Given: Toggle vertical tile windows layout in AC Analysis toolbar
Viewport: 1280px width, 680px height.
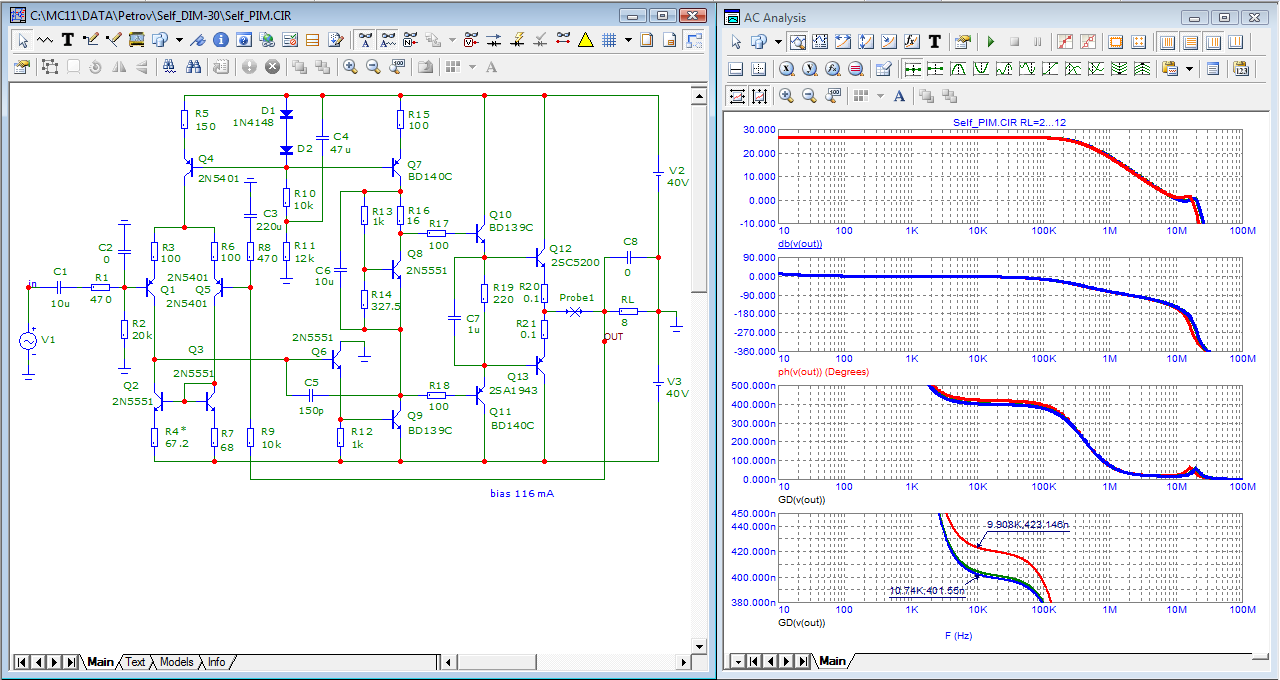Looking at the screenshot, I should pos(1167,42).
